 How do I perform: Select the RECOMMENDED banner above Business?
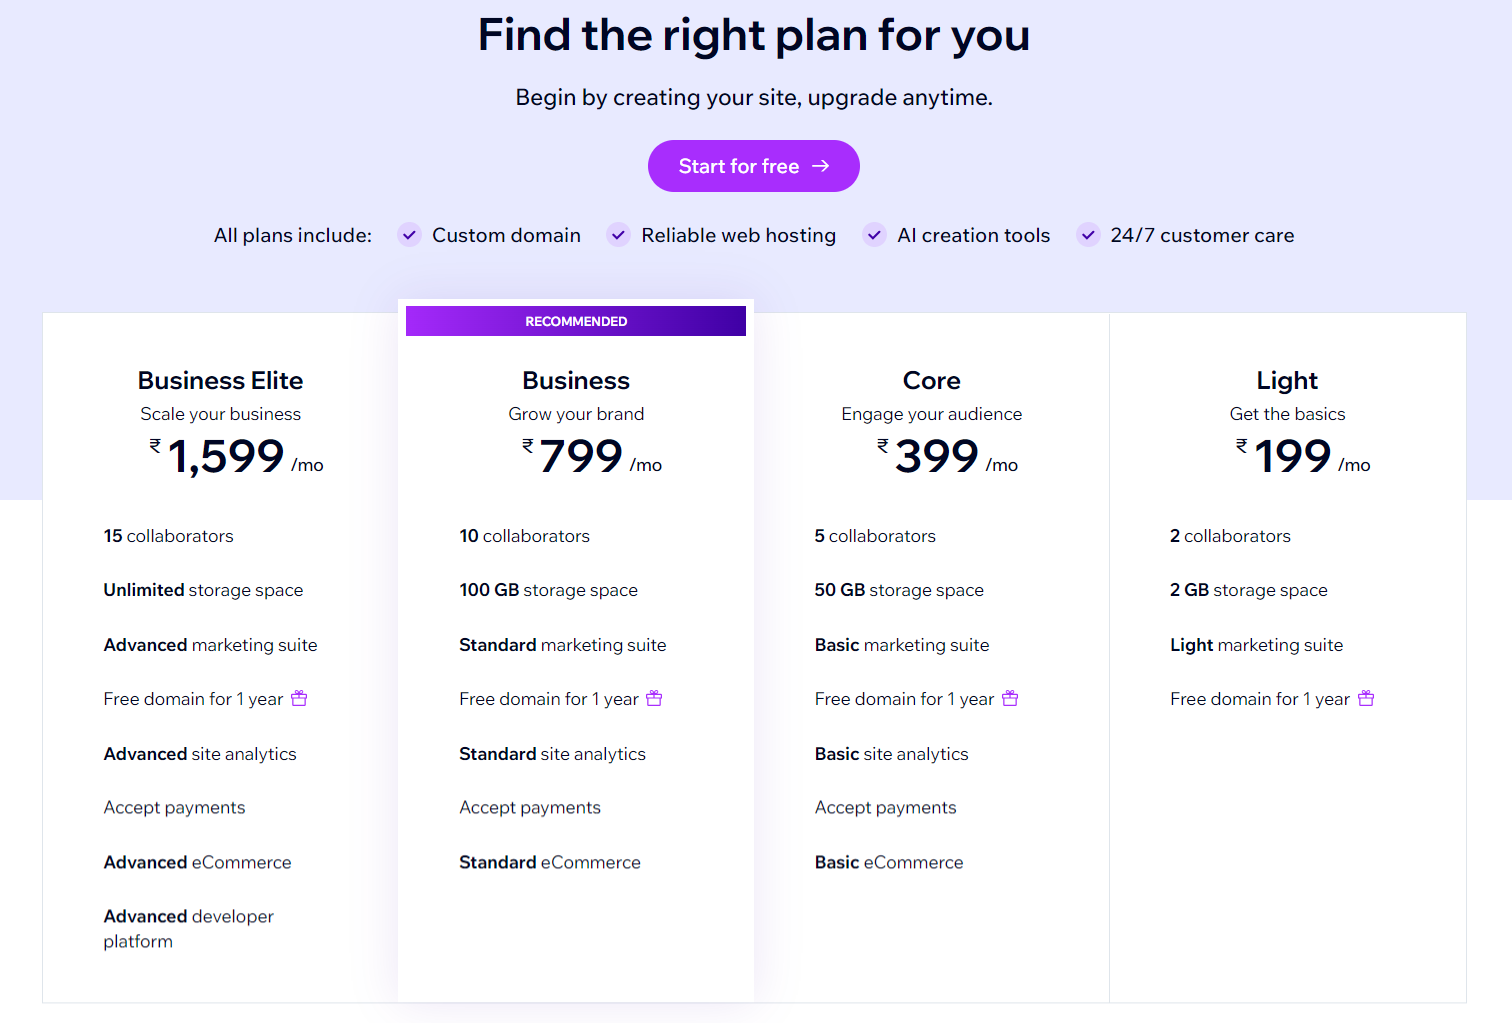point(576,320)
